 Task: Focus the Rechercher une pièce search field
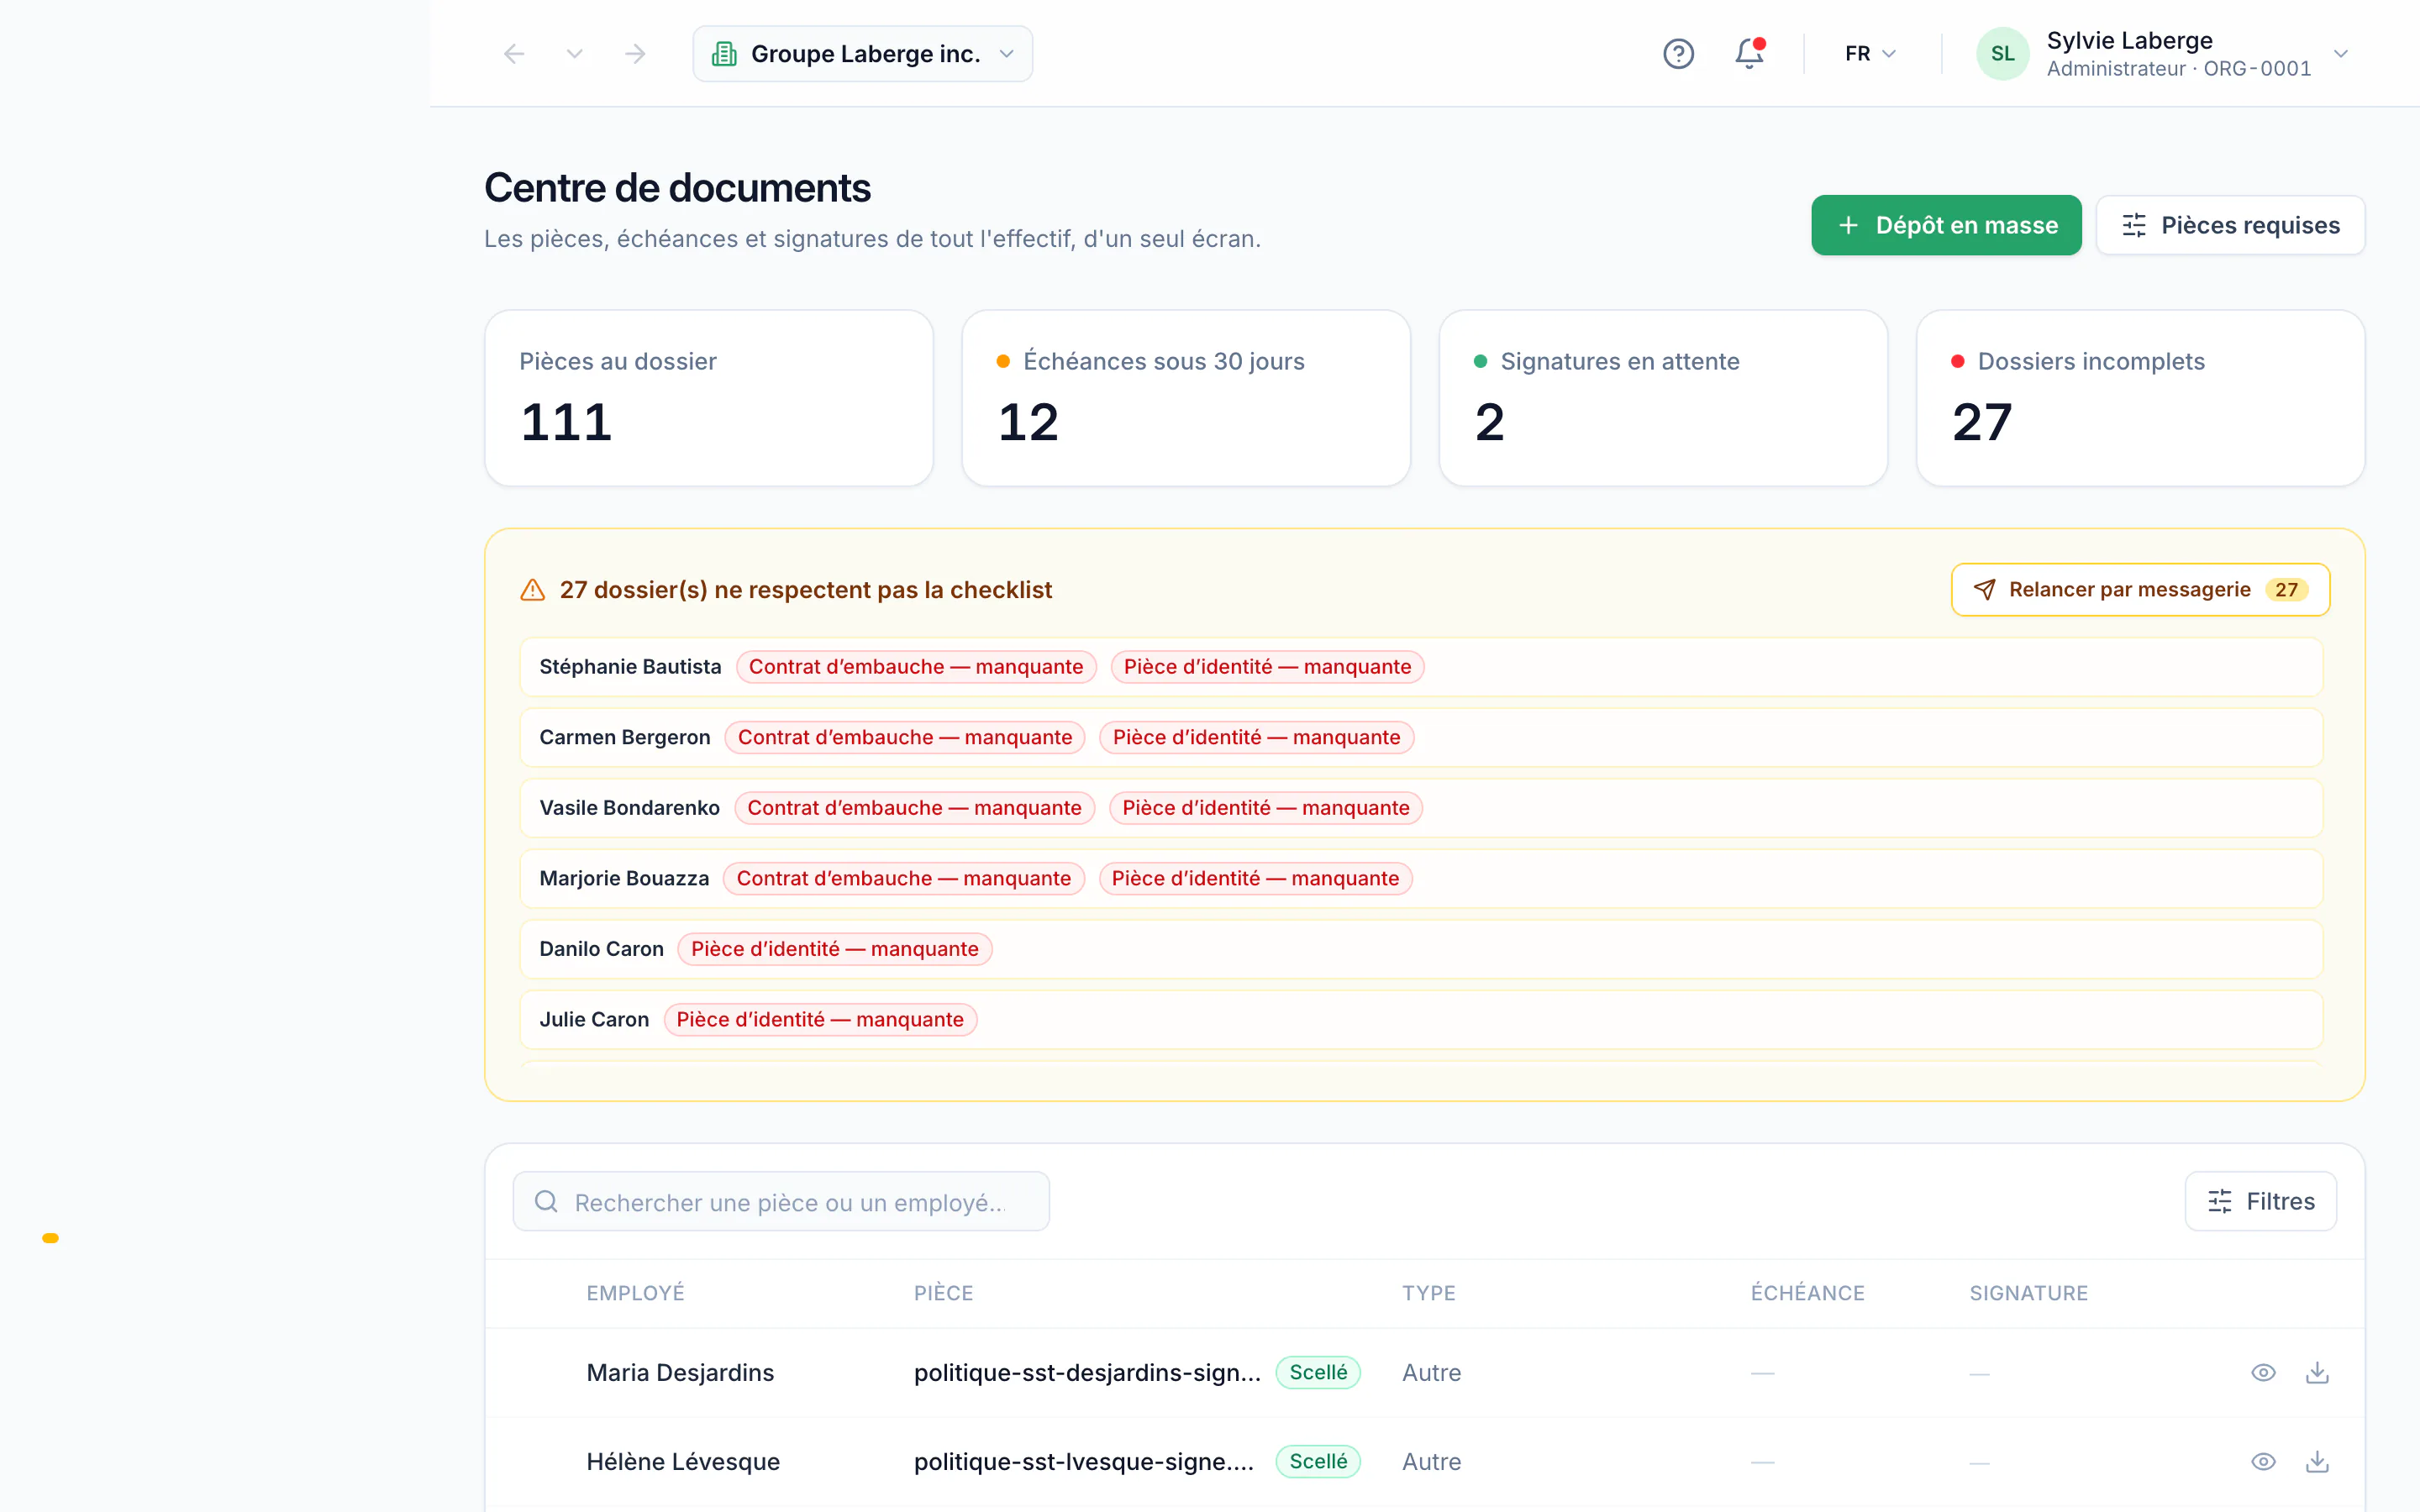click(x=781, y=1202)
